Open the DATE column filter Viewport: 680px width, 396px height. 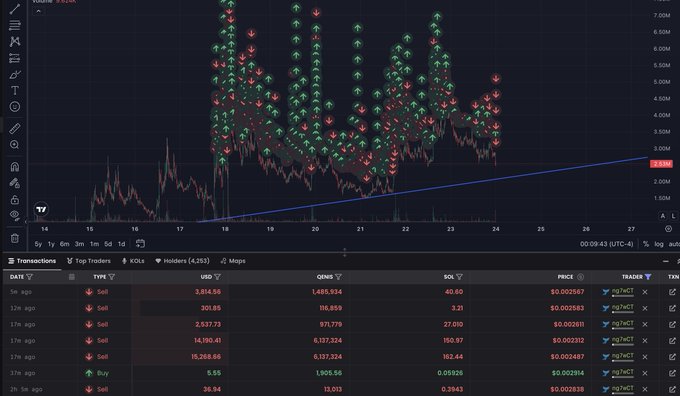coord(29,277)
